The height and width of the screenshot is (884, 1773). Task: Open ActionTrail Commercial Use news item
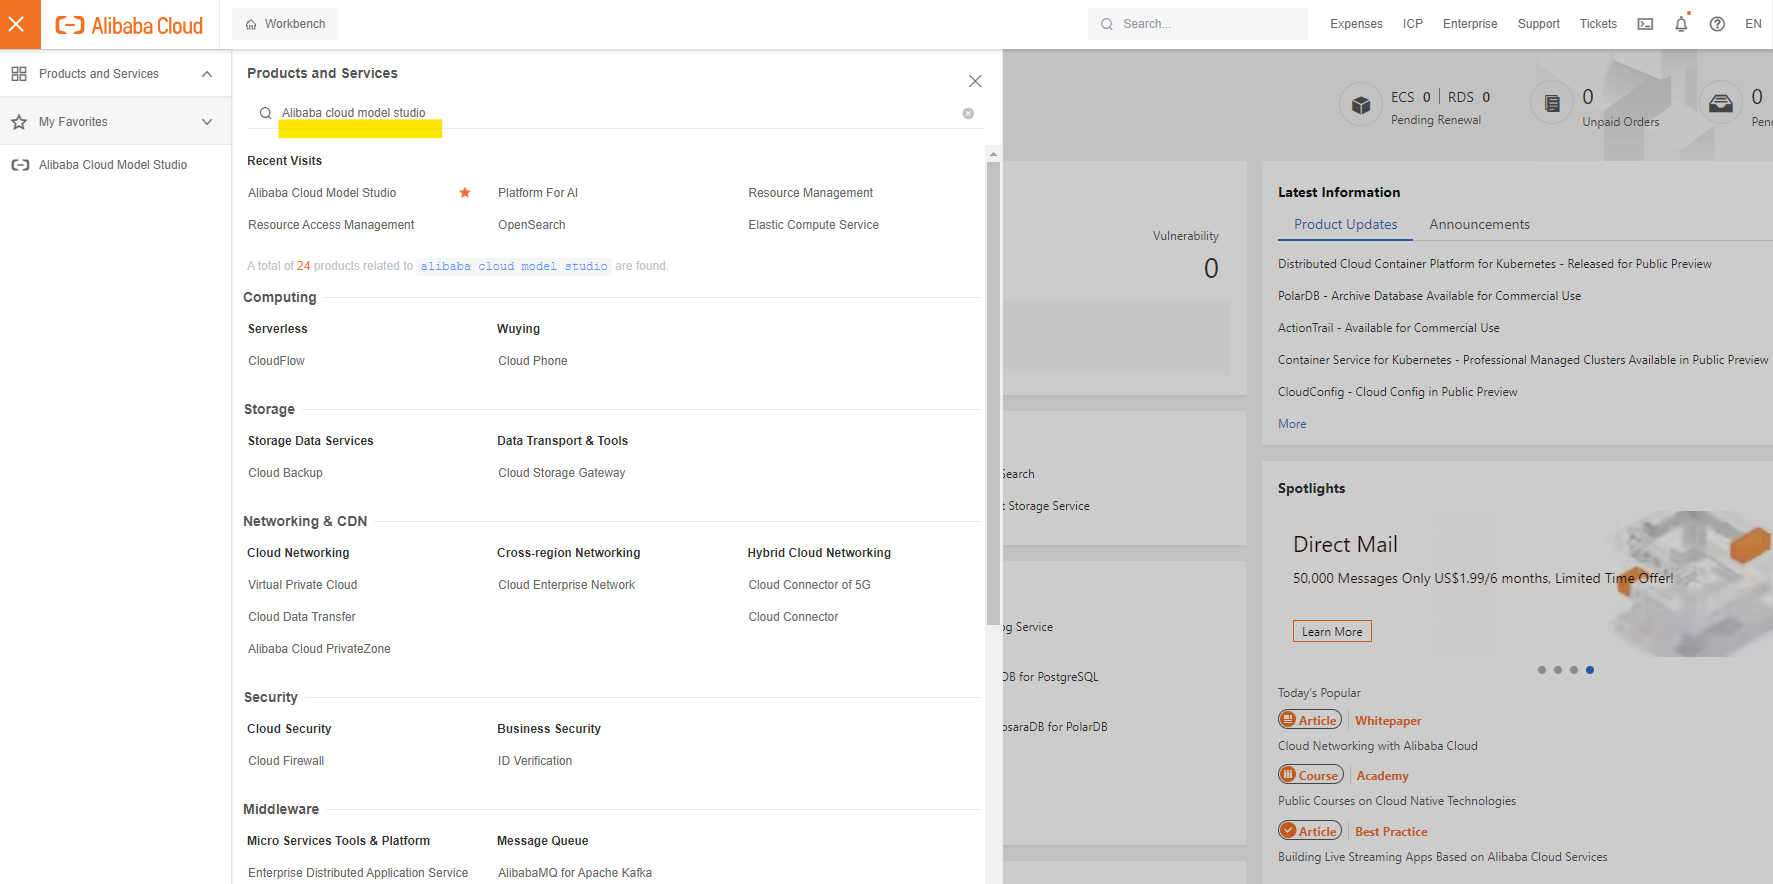(1389, 328)
